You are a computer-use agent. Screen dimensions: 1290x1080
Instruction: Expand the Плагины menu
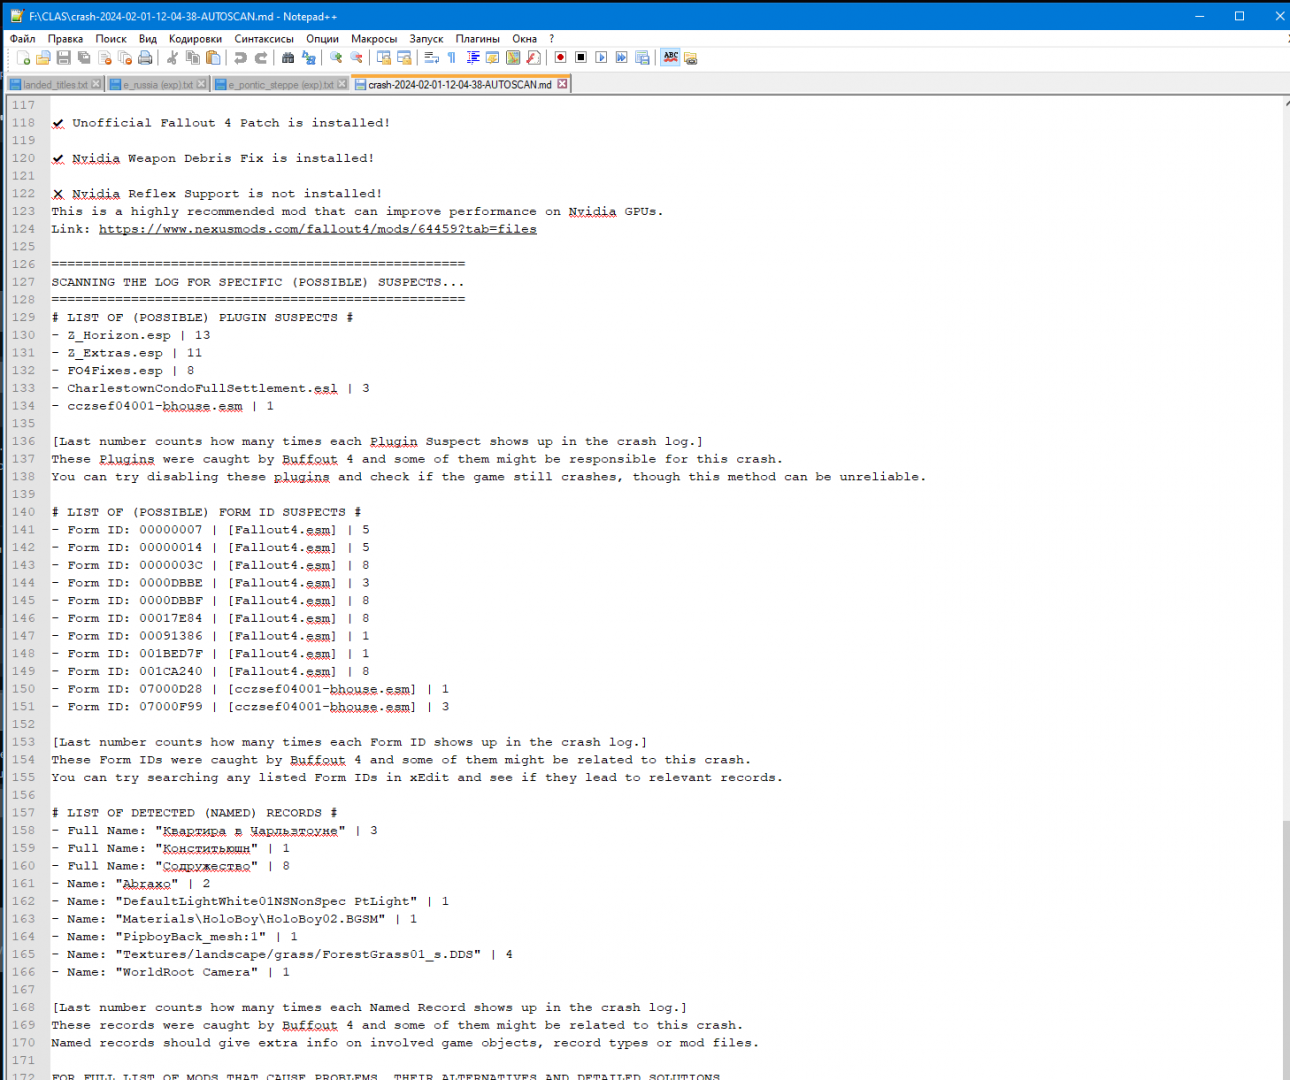click(477, 39)
